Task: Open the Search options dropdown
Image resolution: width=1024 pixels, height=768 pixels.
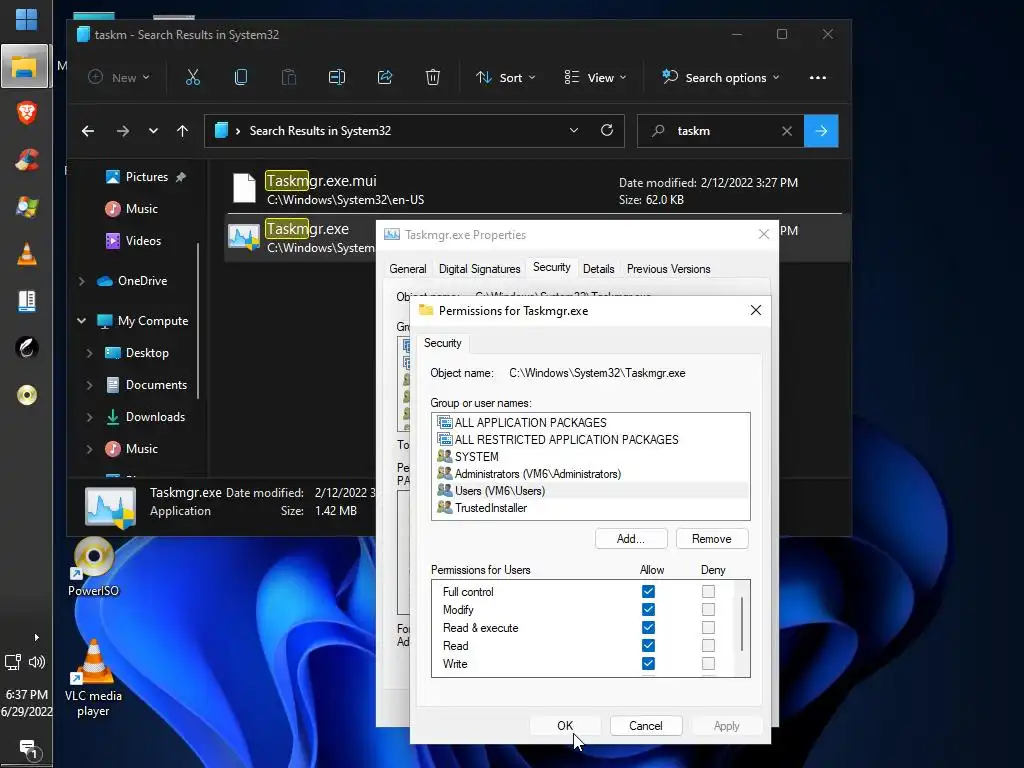Action: (720, 78)
